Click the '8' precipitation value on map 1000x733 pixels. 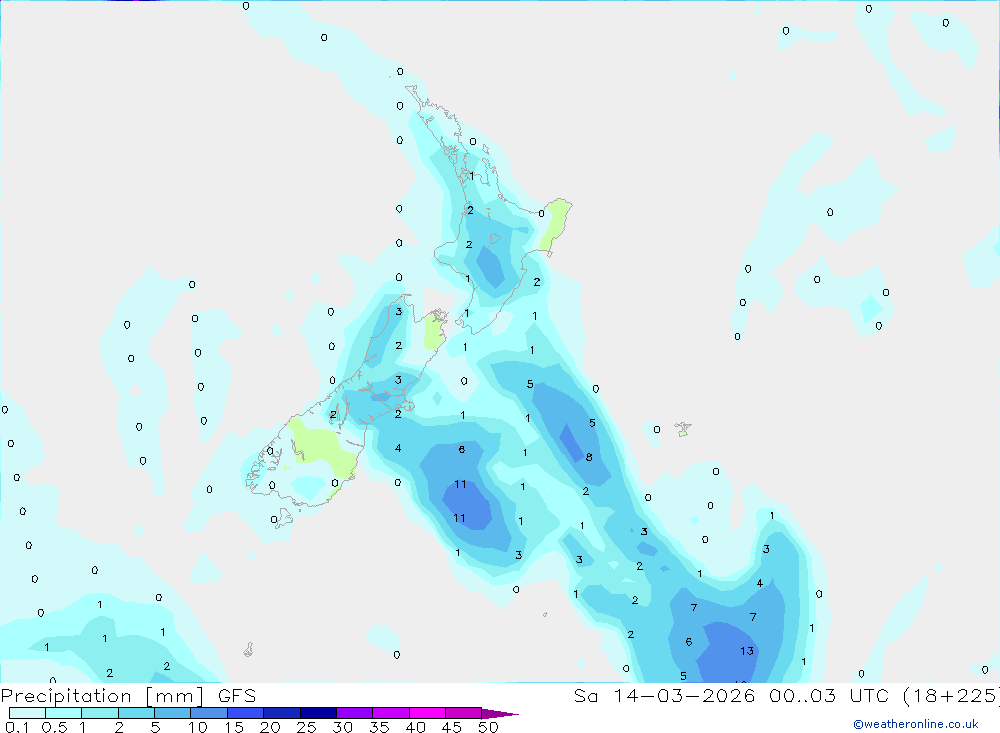coord(589,457)
